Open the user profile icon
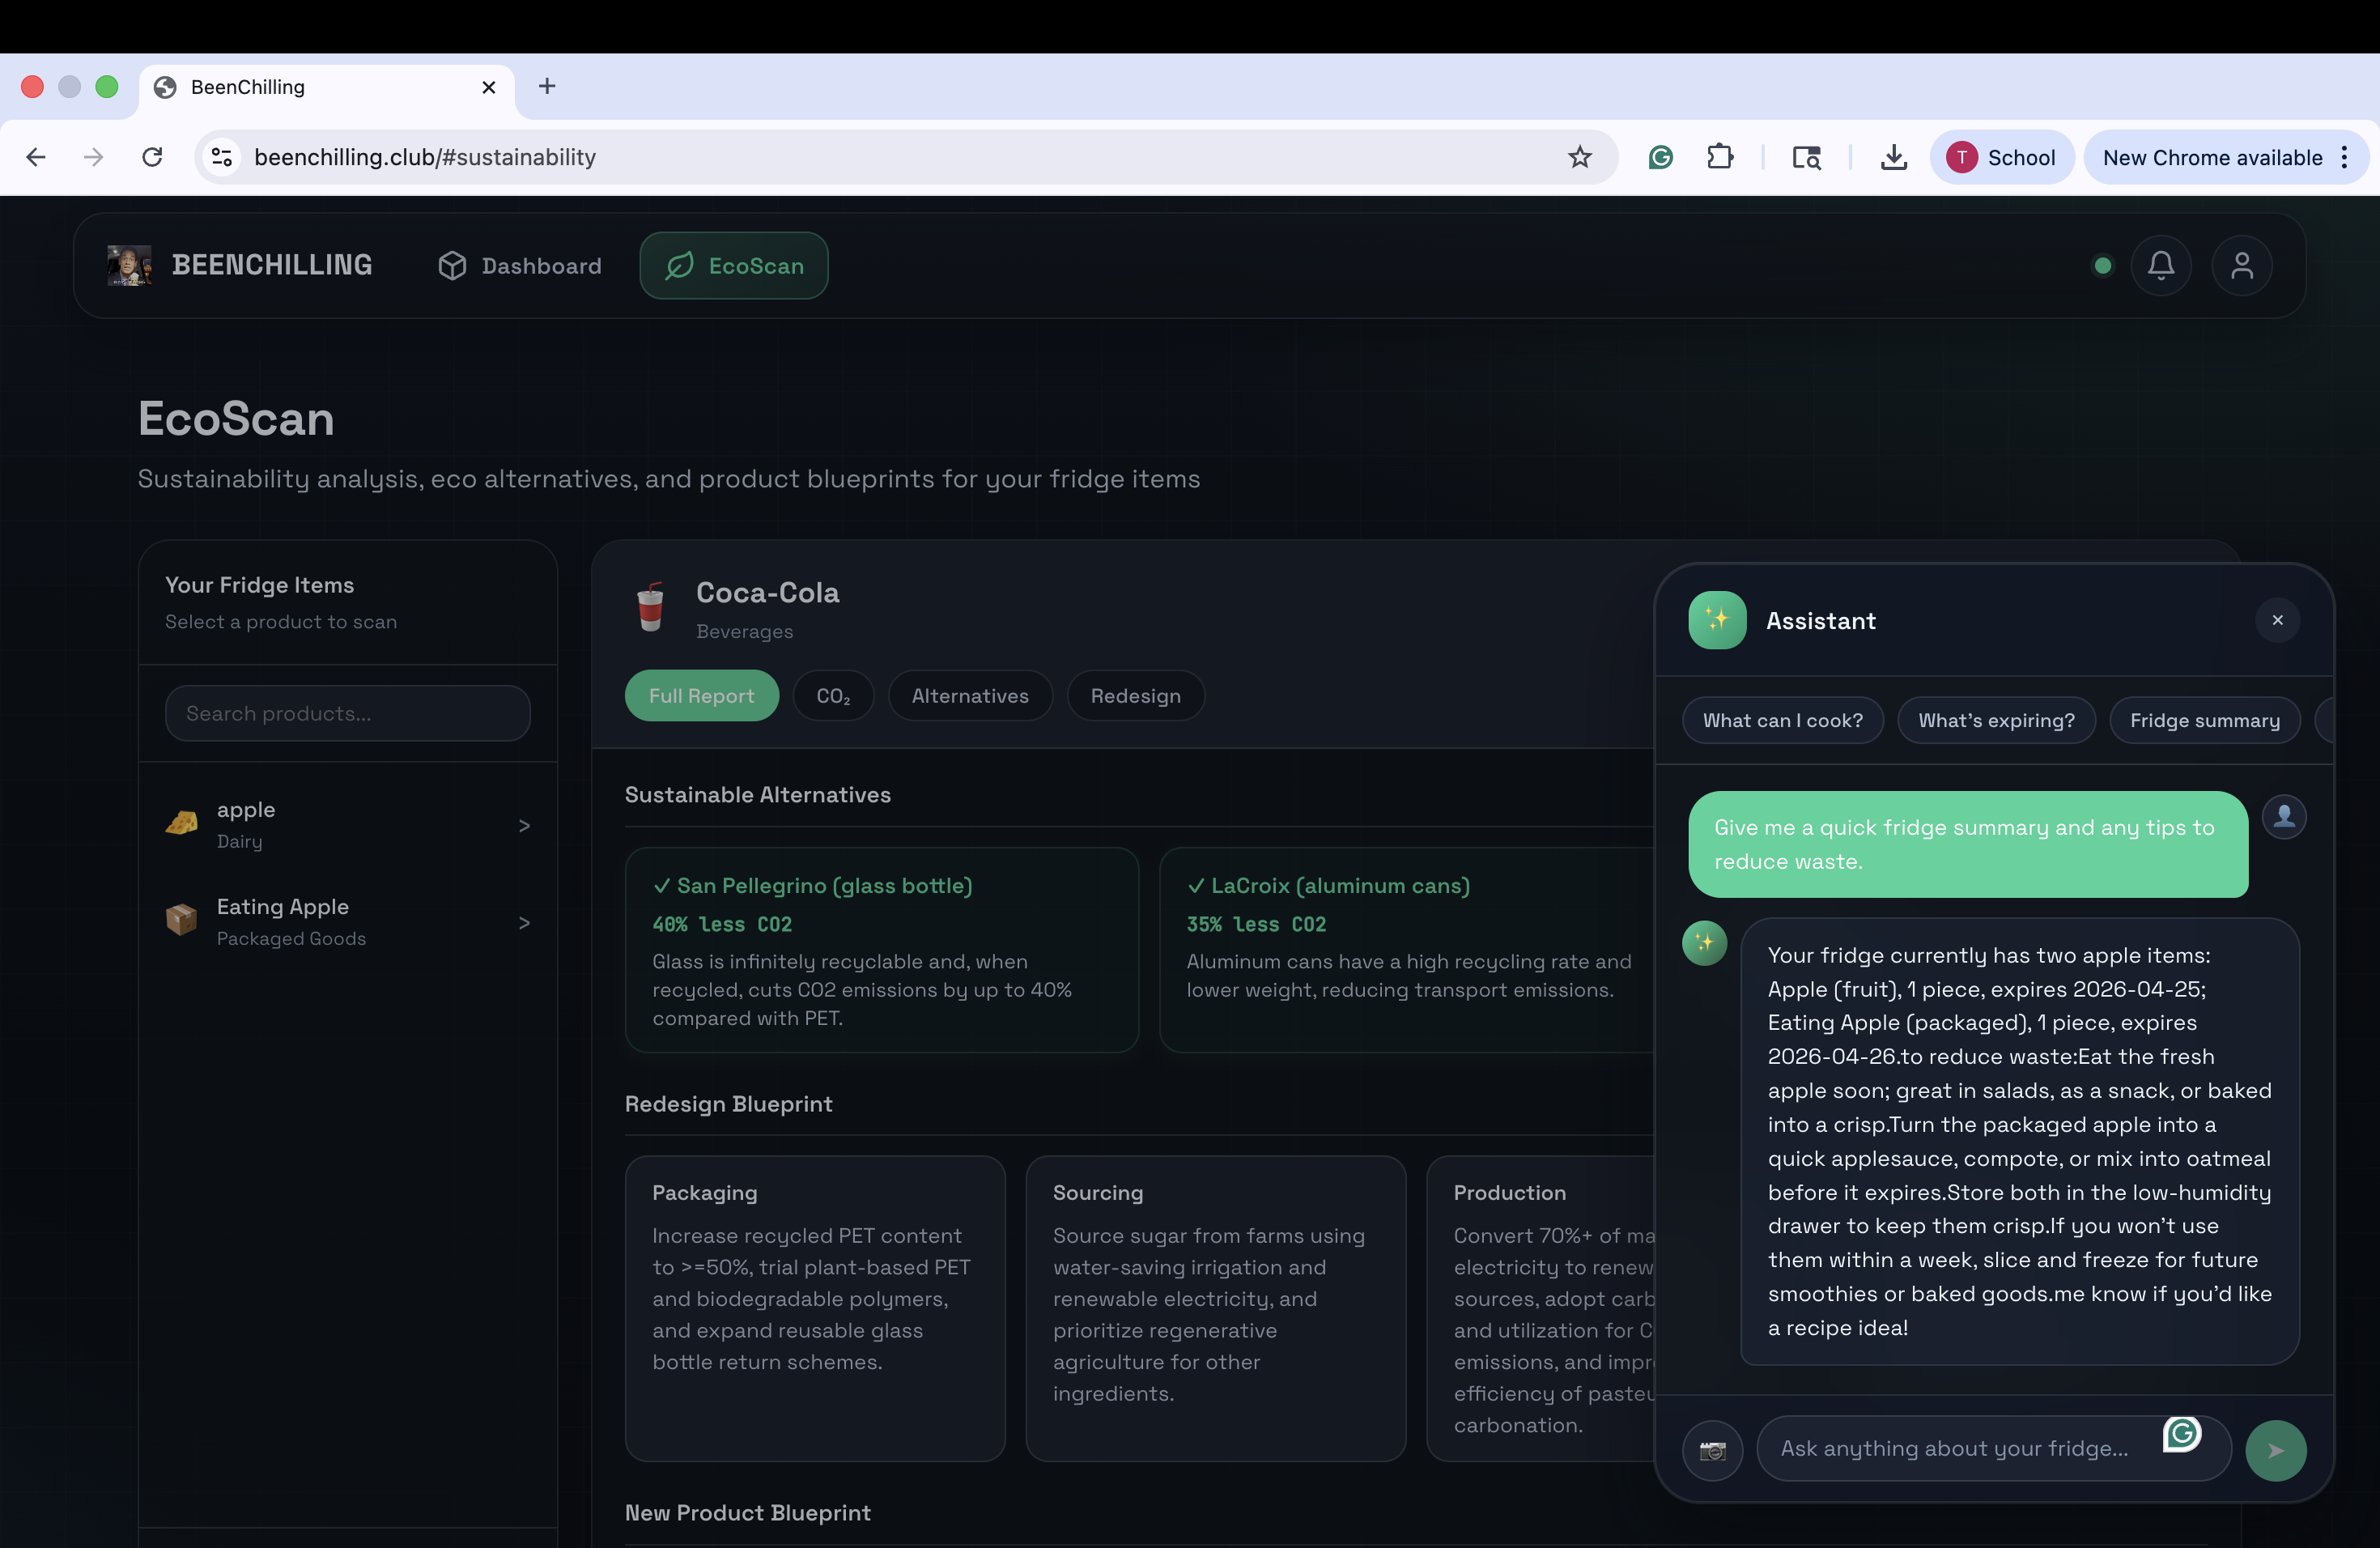2380x1548 pixels. click(x=2241, y=266)
